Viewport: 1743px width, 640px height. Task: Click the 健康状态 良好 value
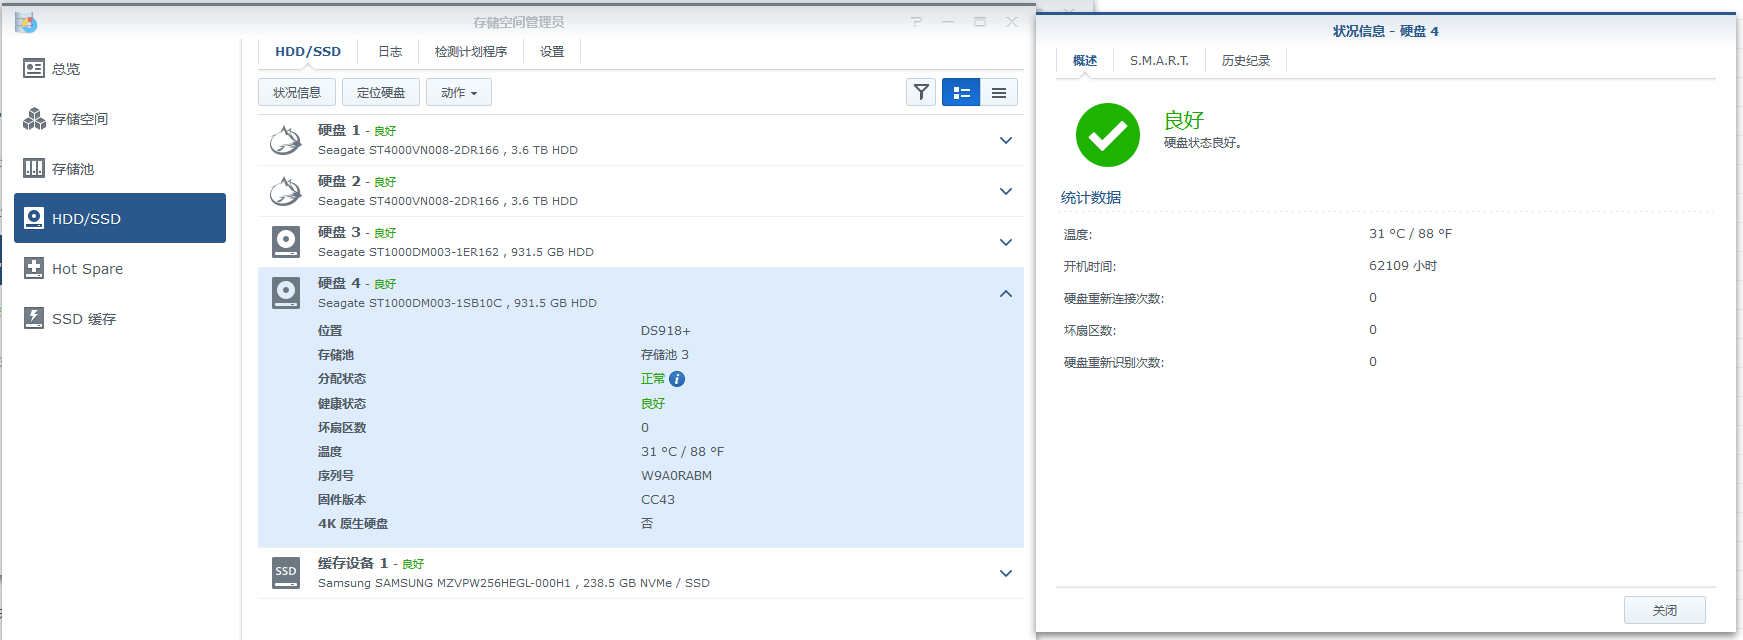[x=653, y=404]
